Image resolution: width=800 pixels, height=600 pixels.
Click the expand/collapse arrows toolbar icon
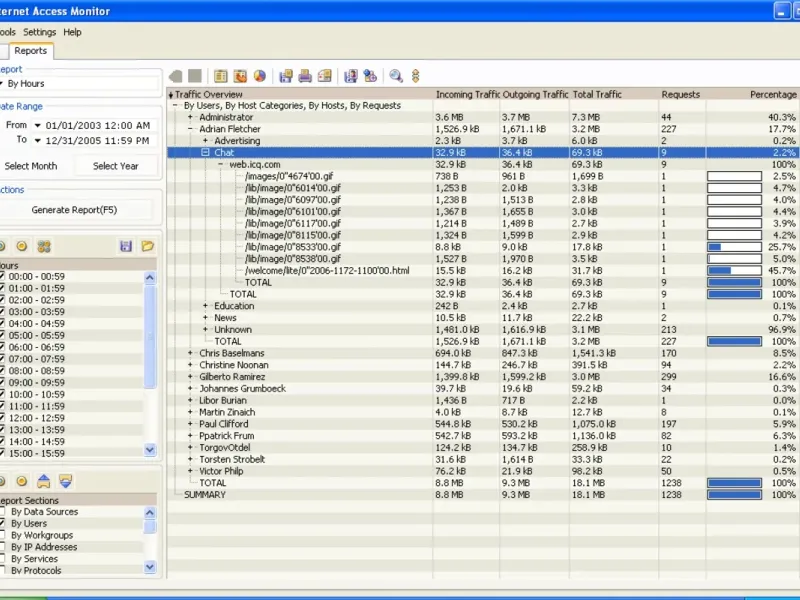415,75
